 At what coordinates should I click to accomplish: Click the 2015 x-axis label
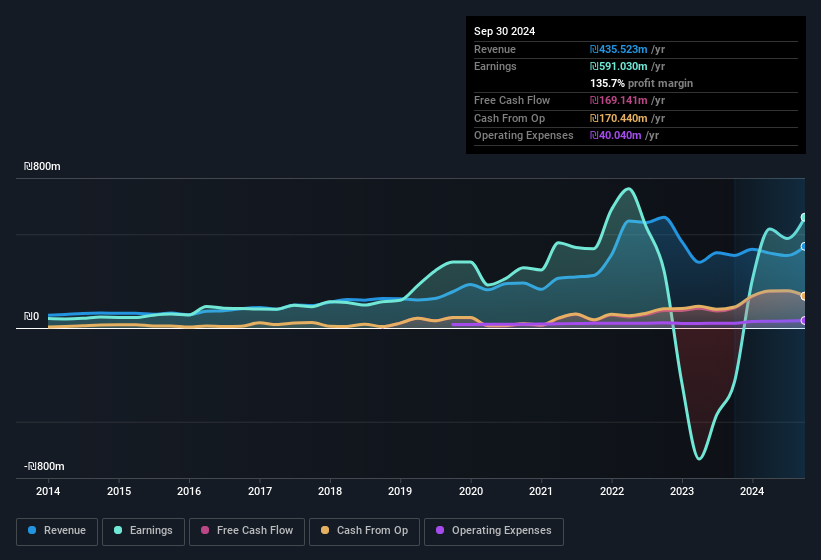[119, 491]
